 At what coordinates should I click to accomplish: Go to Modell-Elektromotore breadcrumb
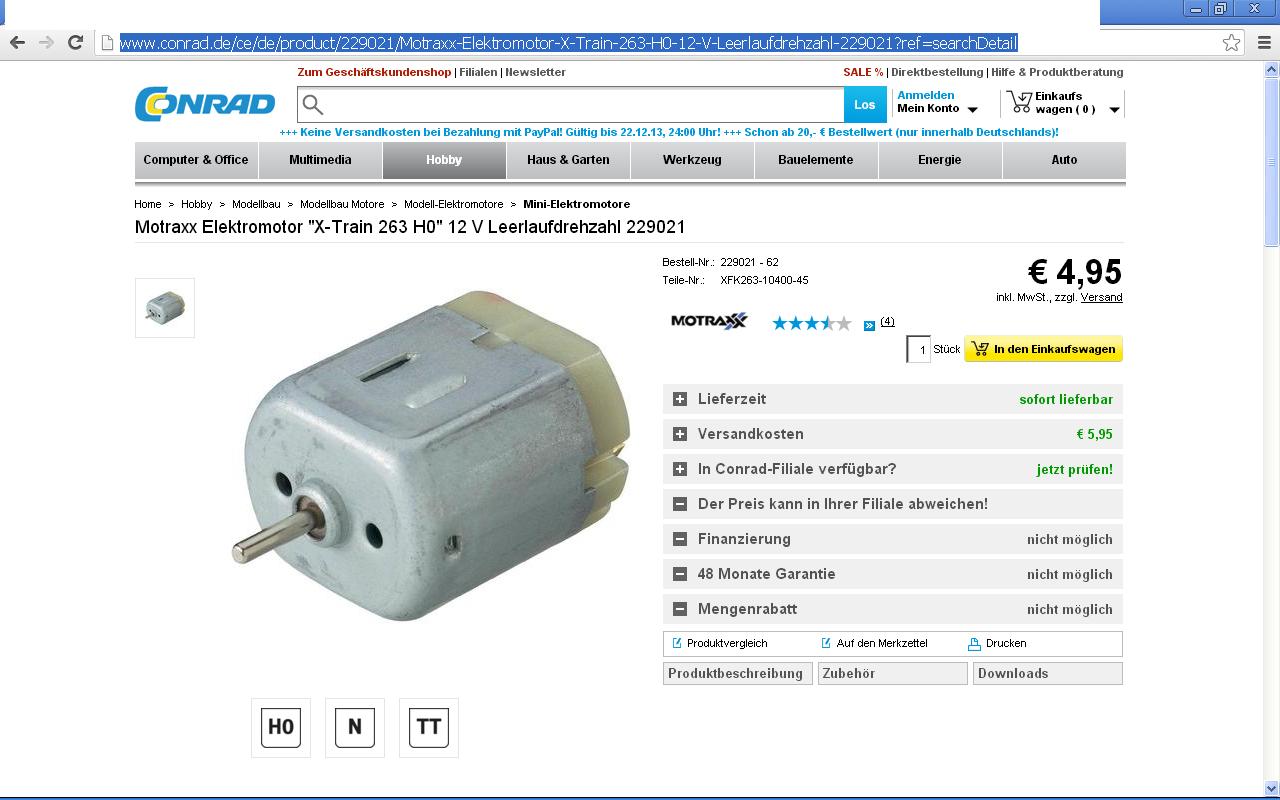click(x=454, y=204)
